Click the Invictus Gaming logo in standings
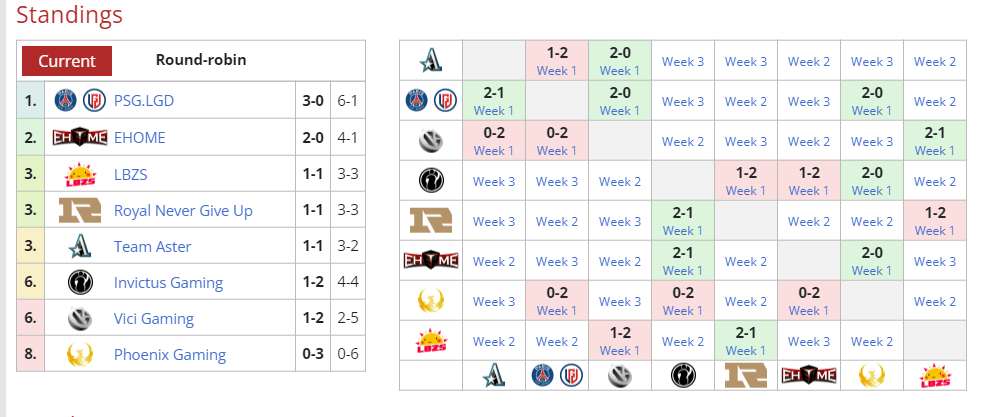Screen dimensions: 994x417 [81, 282]
